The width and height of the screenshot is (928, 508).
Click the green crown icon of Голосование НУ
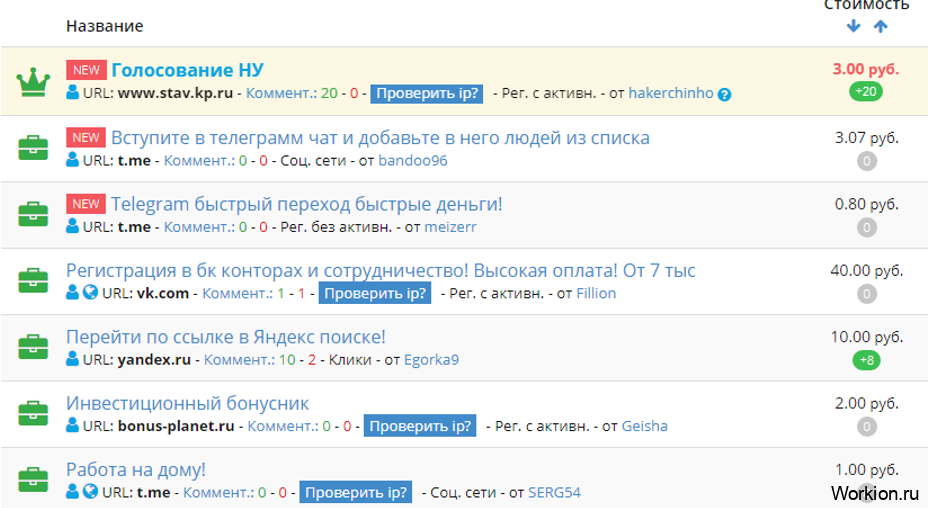33,82
